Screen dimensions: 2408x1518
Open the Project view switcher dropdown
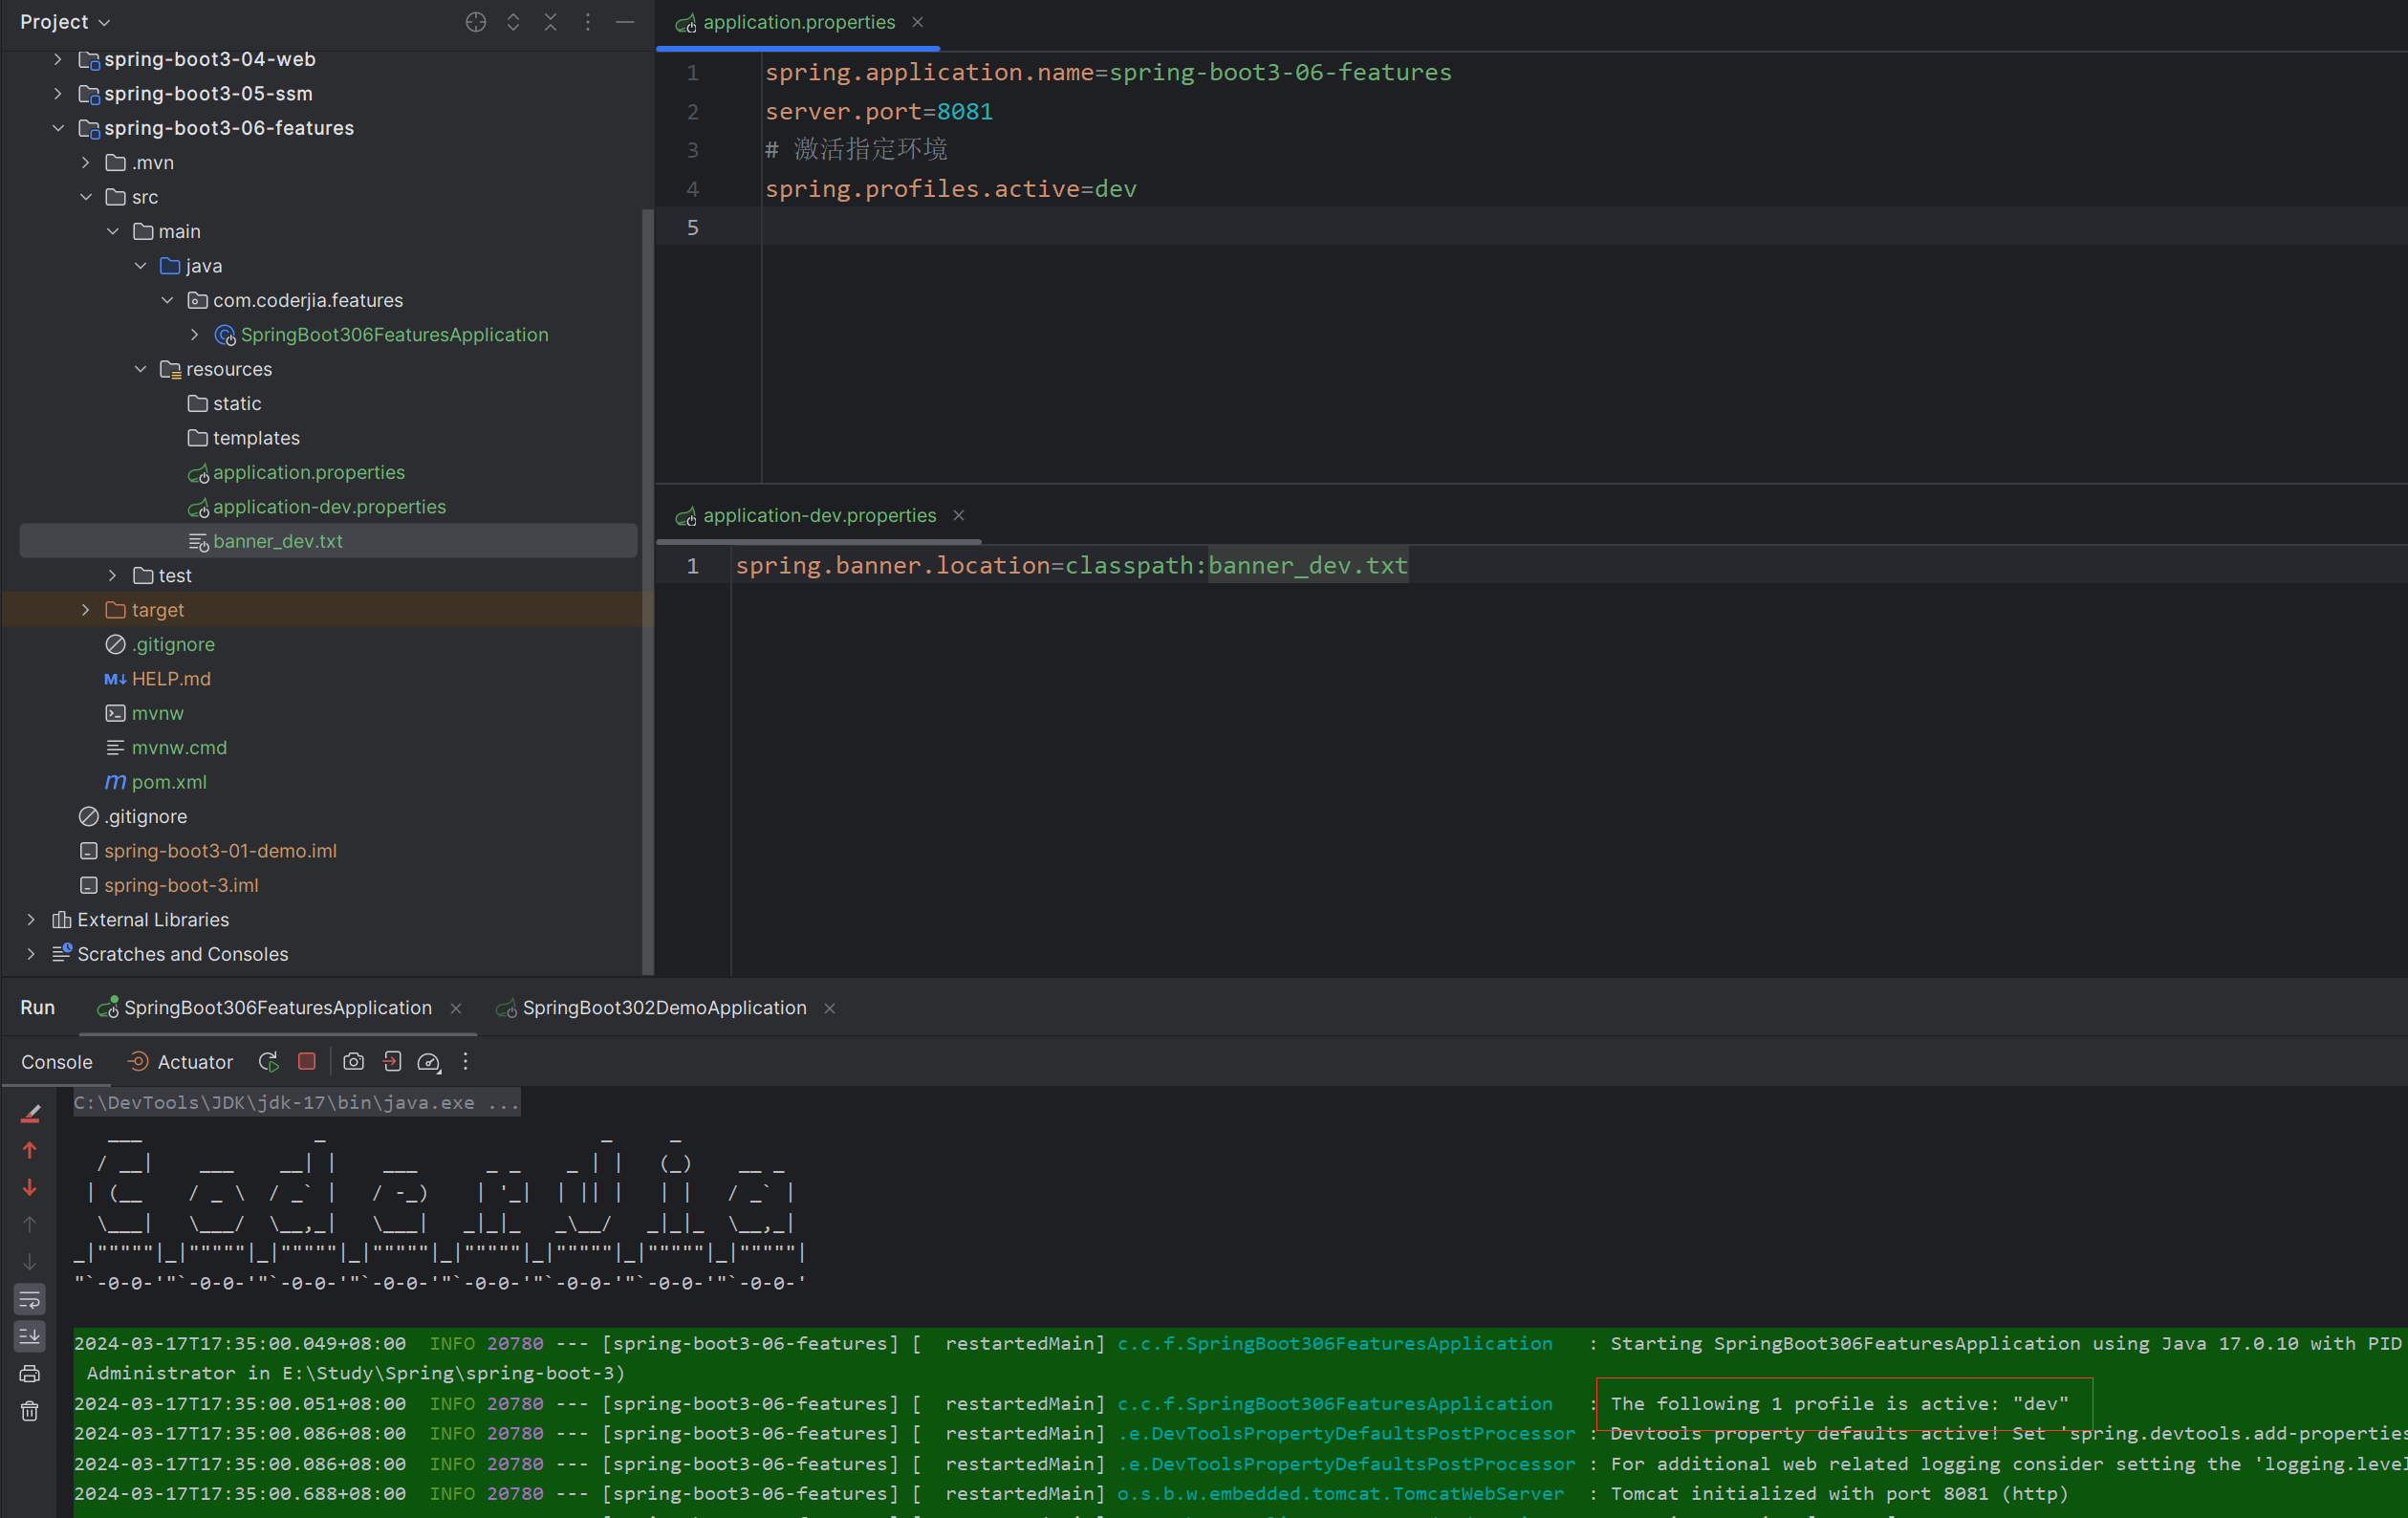coord(64,21)
